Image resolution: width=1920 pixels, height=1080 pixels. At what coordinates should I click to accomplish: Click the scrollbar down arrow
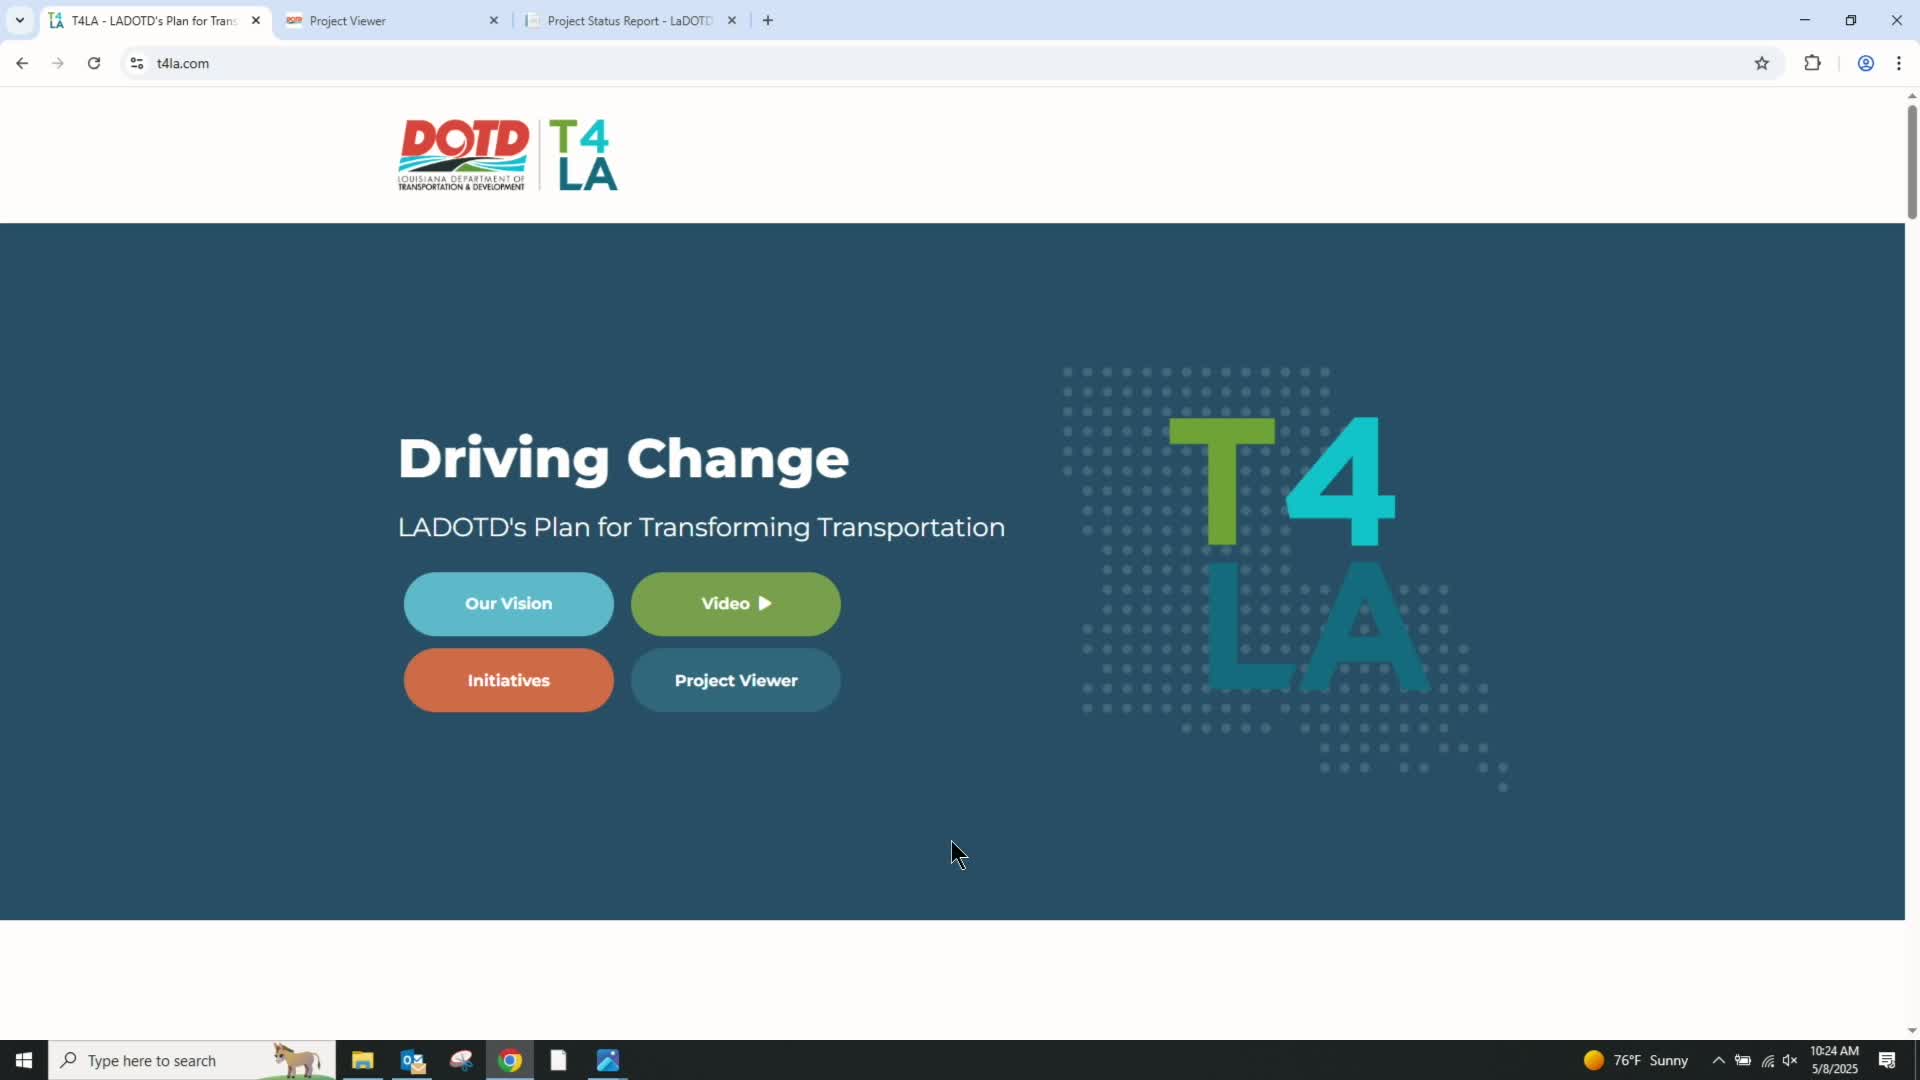(1912, 1031)
